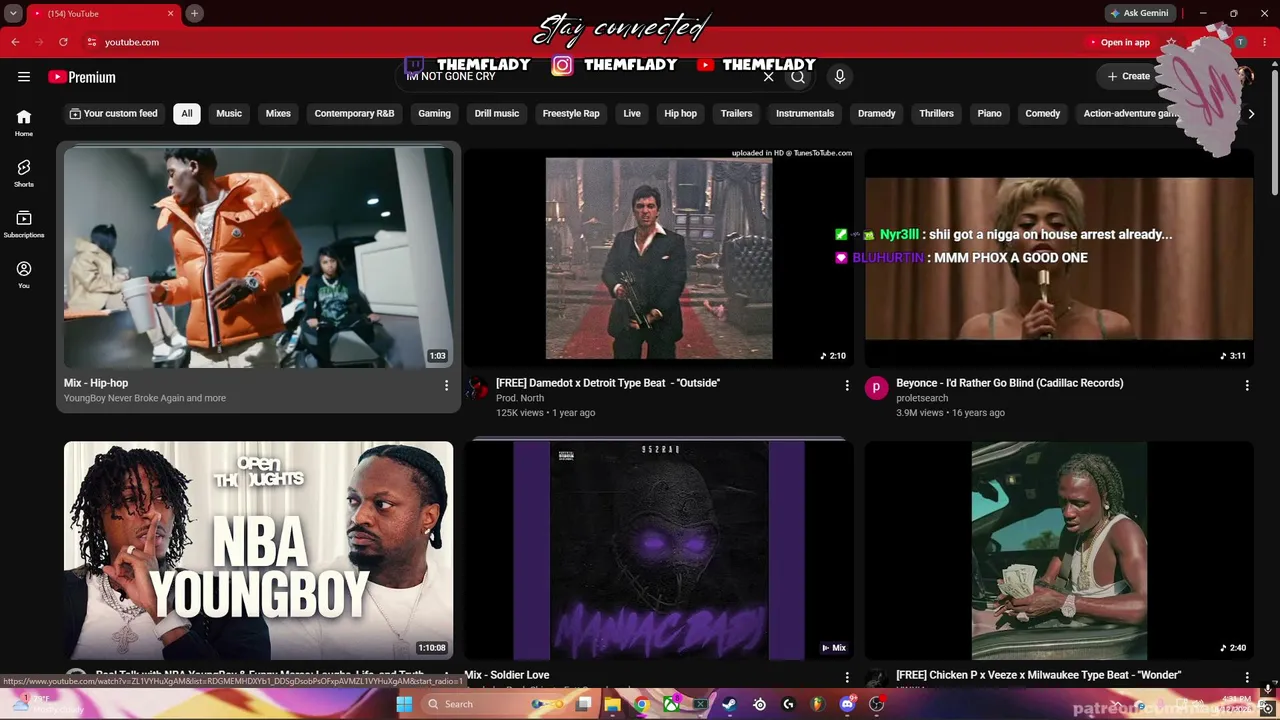The height and width of the screenshot is (720, 1280).
Task: Open a new browser tab
Action: coord(194,13)
